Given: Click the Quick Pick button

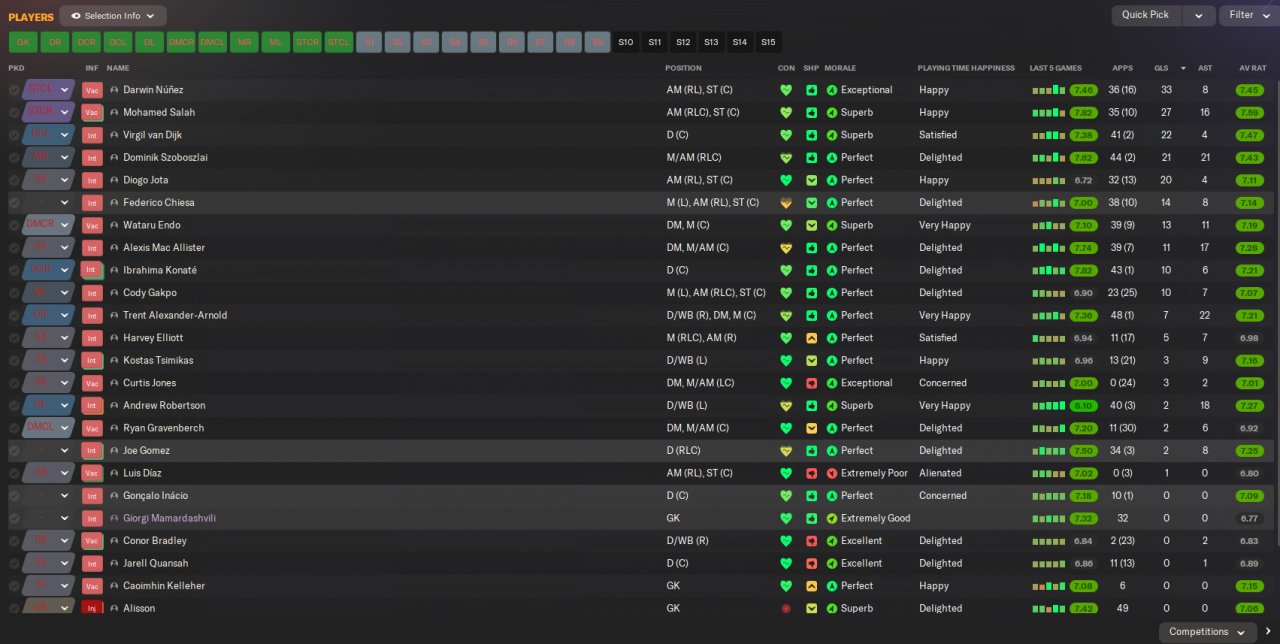Looking at the screenshot, I should [x=1146, y=15].
